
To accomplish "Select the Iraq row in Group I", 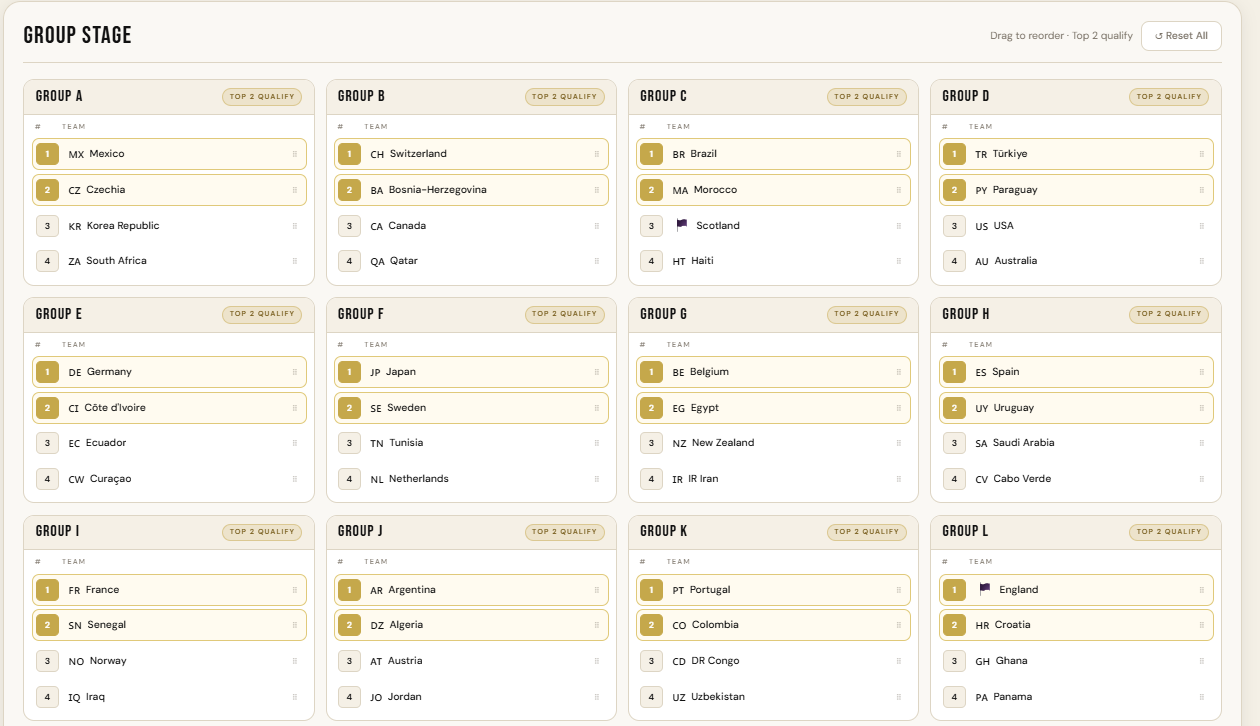I will pos(169,697).
